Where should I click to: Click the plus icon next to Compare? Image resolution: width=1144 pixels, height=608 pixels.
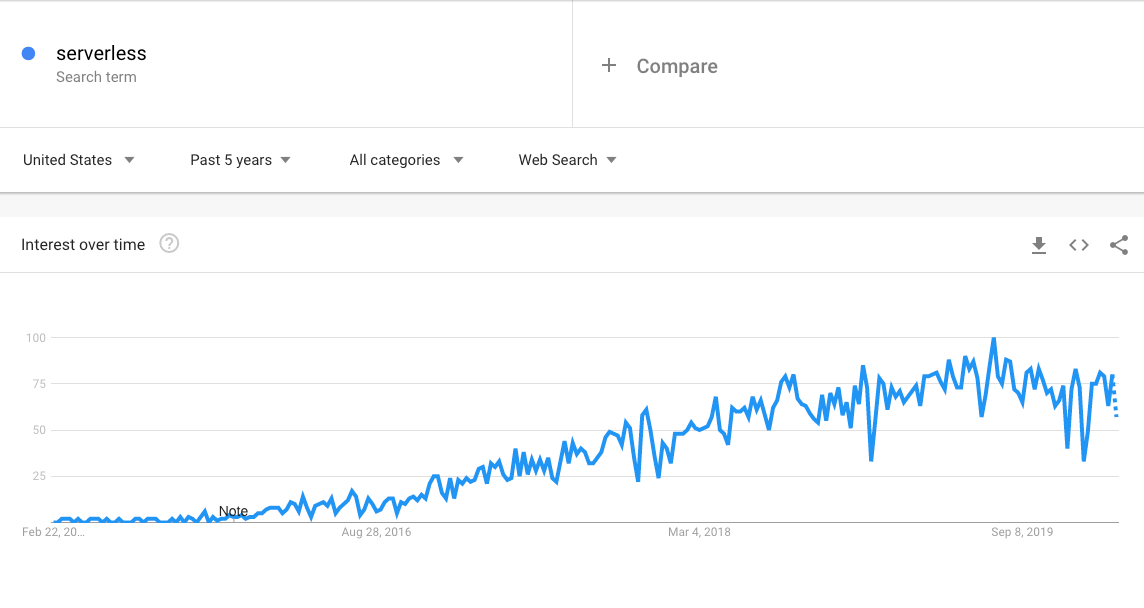[x=609, y=65]
